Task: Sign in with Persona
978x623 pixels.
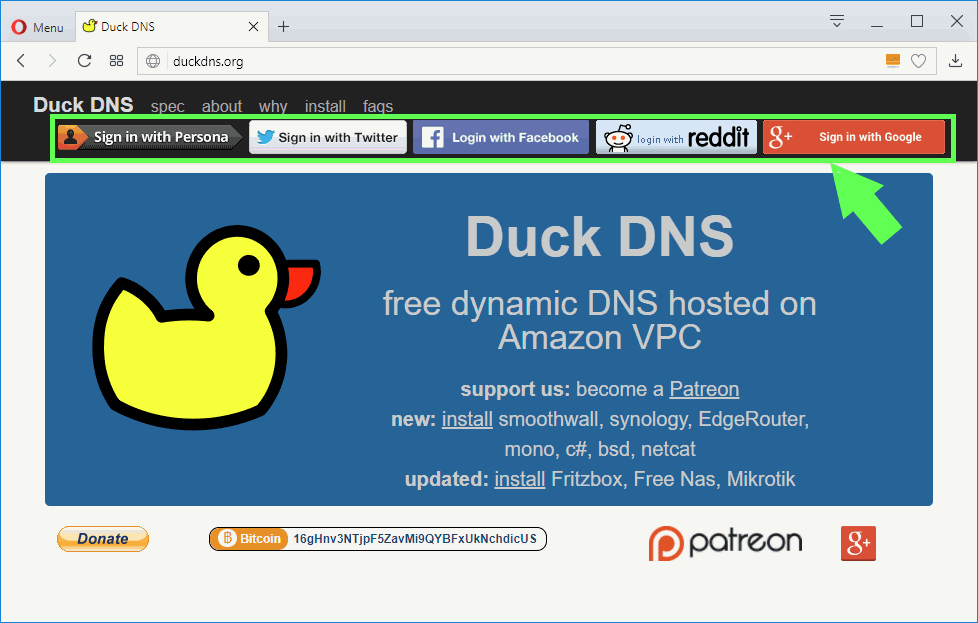Action: (x=150, y=137)
